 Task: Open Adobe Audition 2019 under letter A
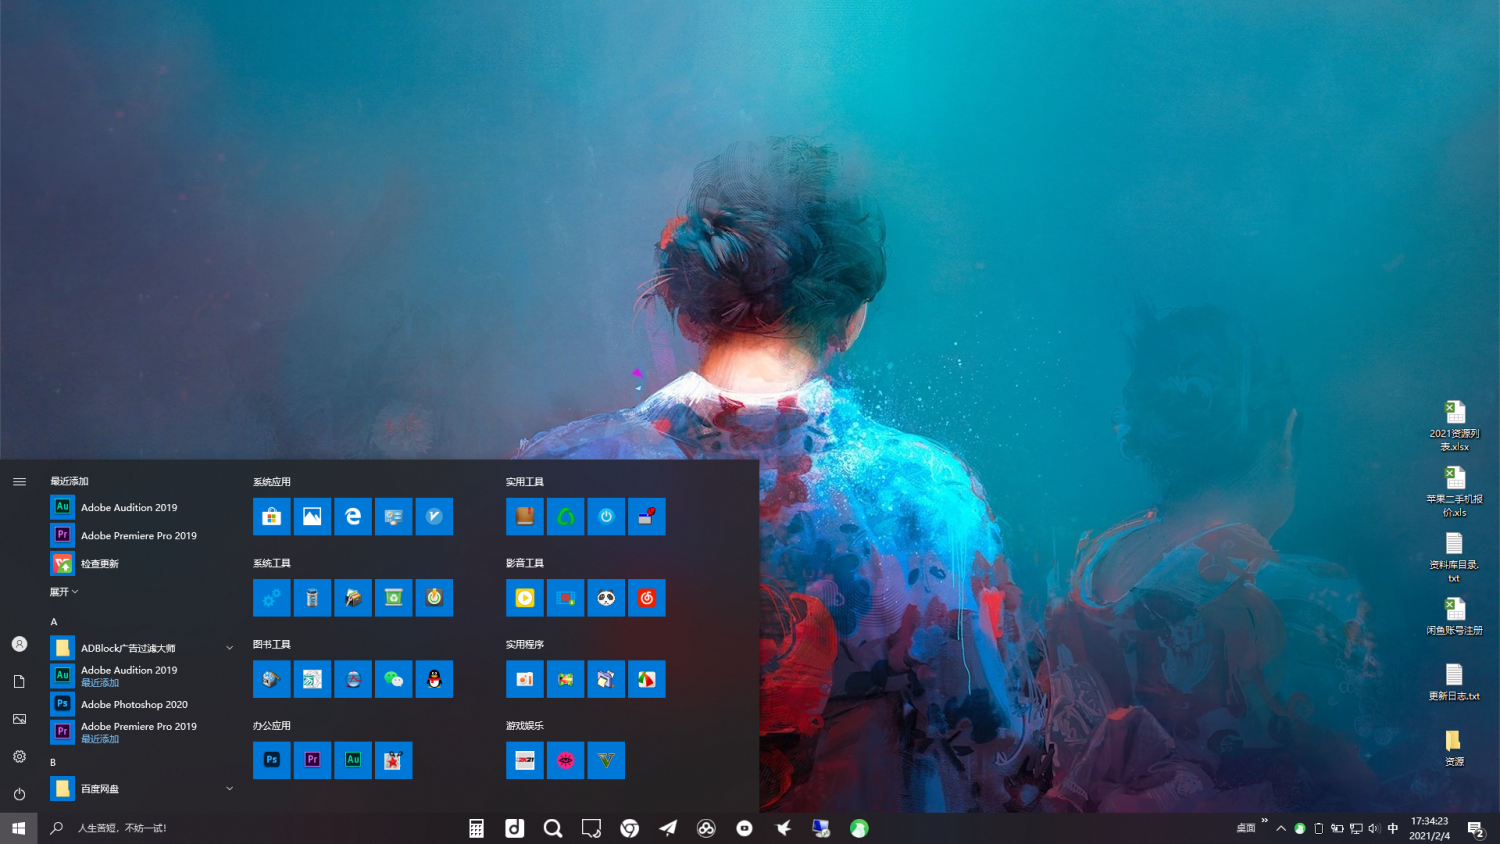tap(143, 676)
